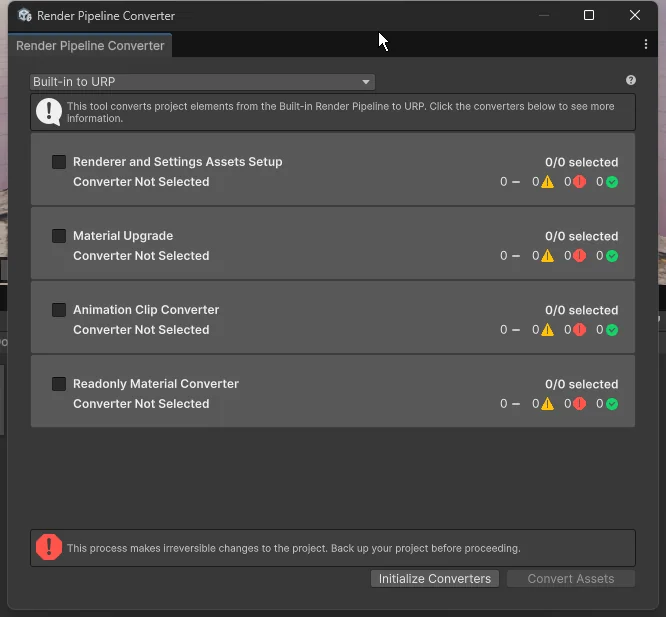Expand the Readonly Material Converter row title

tap(156, 384)
